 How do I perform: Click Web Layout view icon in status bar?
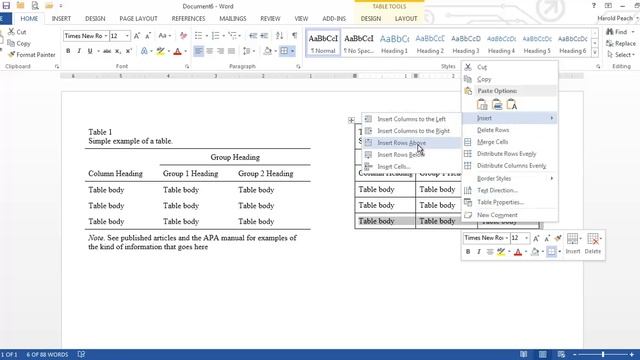pos(562,354)
